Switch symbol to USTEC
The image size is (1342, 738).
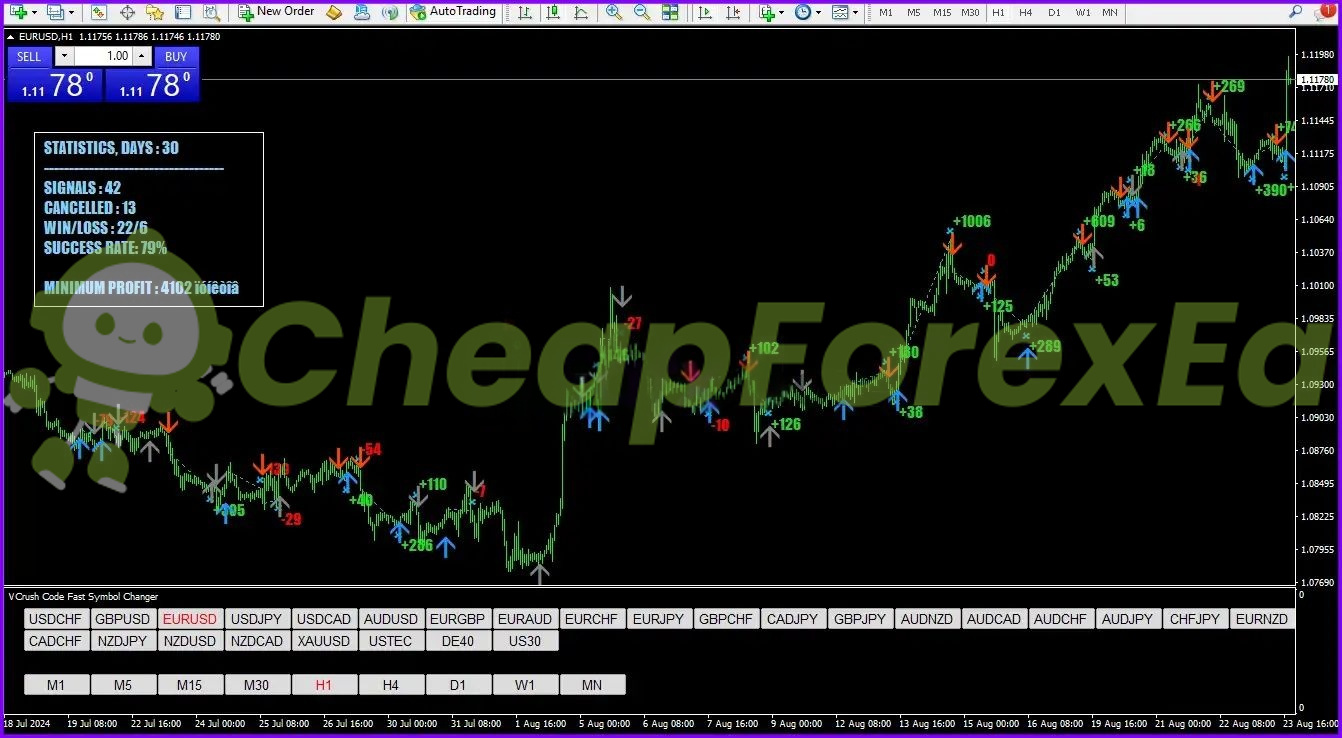coord(391,641)
